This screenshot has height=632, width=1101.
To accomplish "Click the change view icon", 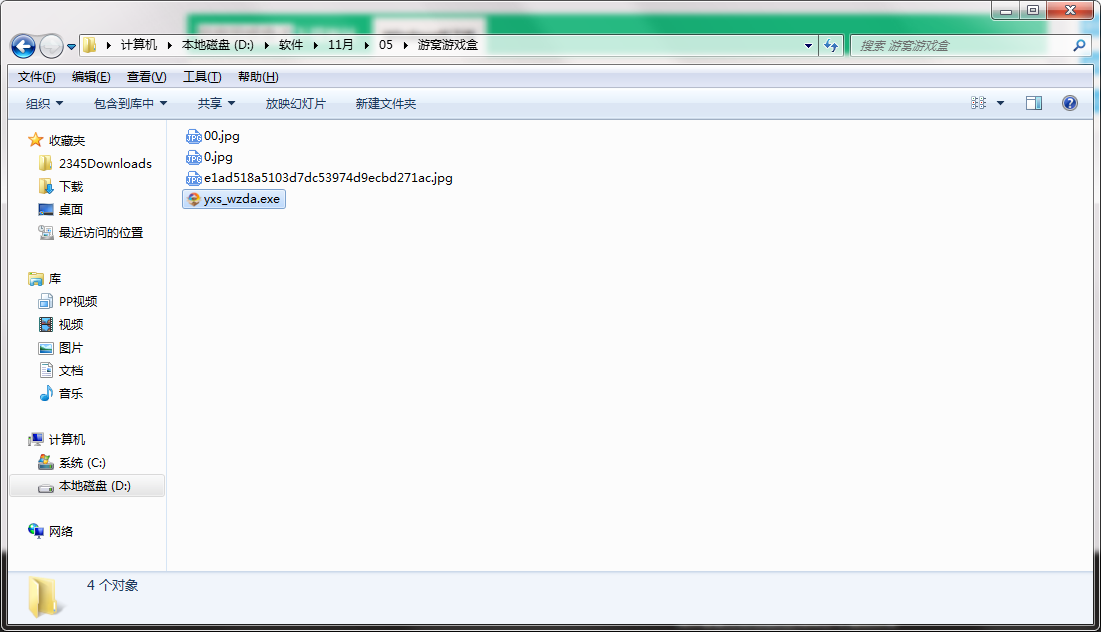I will [978, 103].
